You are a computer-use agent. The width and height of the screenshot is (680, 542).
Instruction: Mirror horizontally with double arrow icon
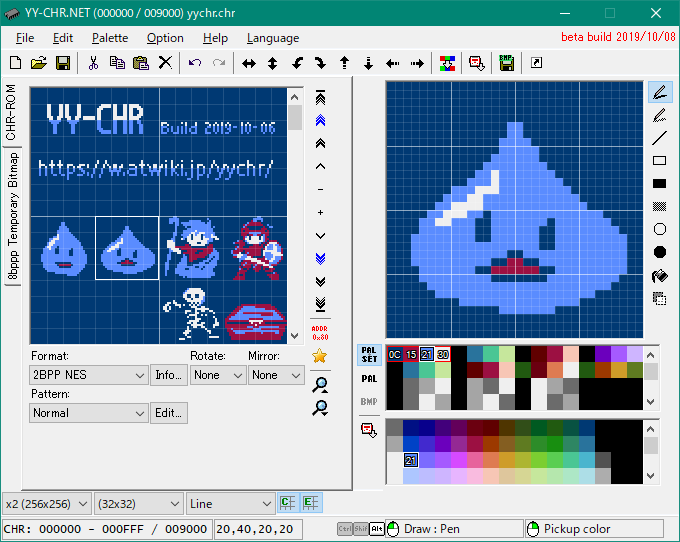click(x=249, y=64)
